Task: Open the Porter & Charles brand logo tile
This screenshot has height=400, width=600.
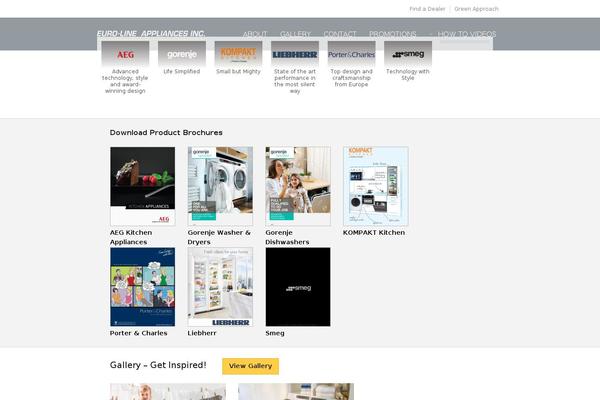Action: 351,54
